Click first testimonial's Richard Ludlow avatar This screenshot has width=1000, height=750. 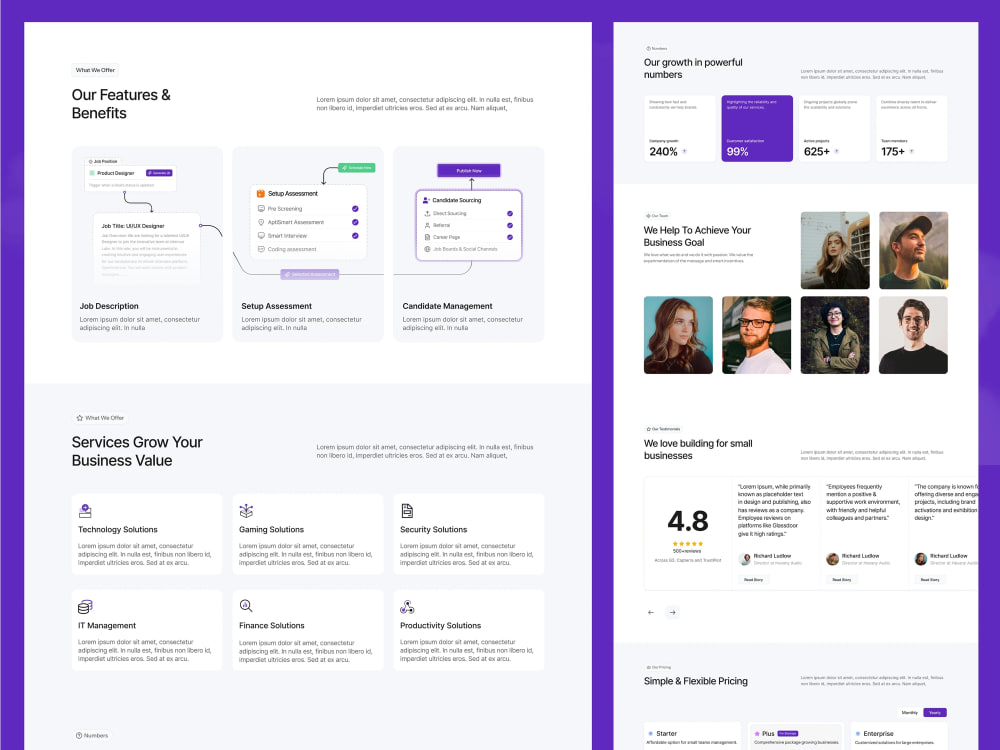click(744, 559)
